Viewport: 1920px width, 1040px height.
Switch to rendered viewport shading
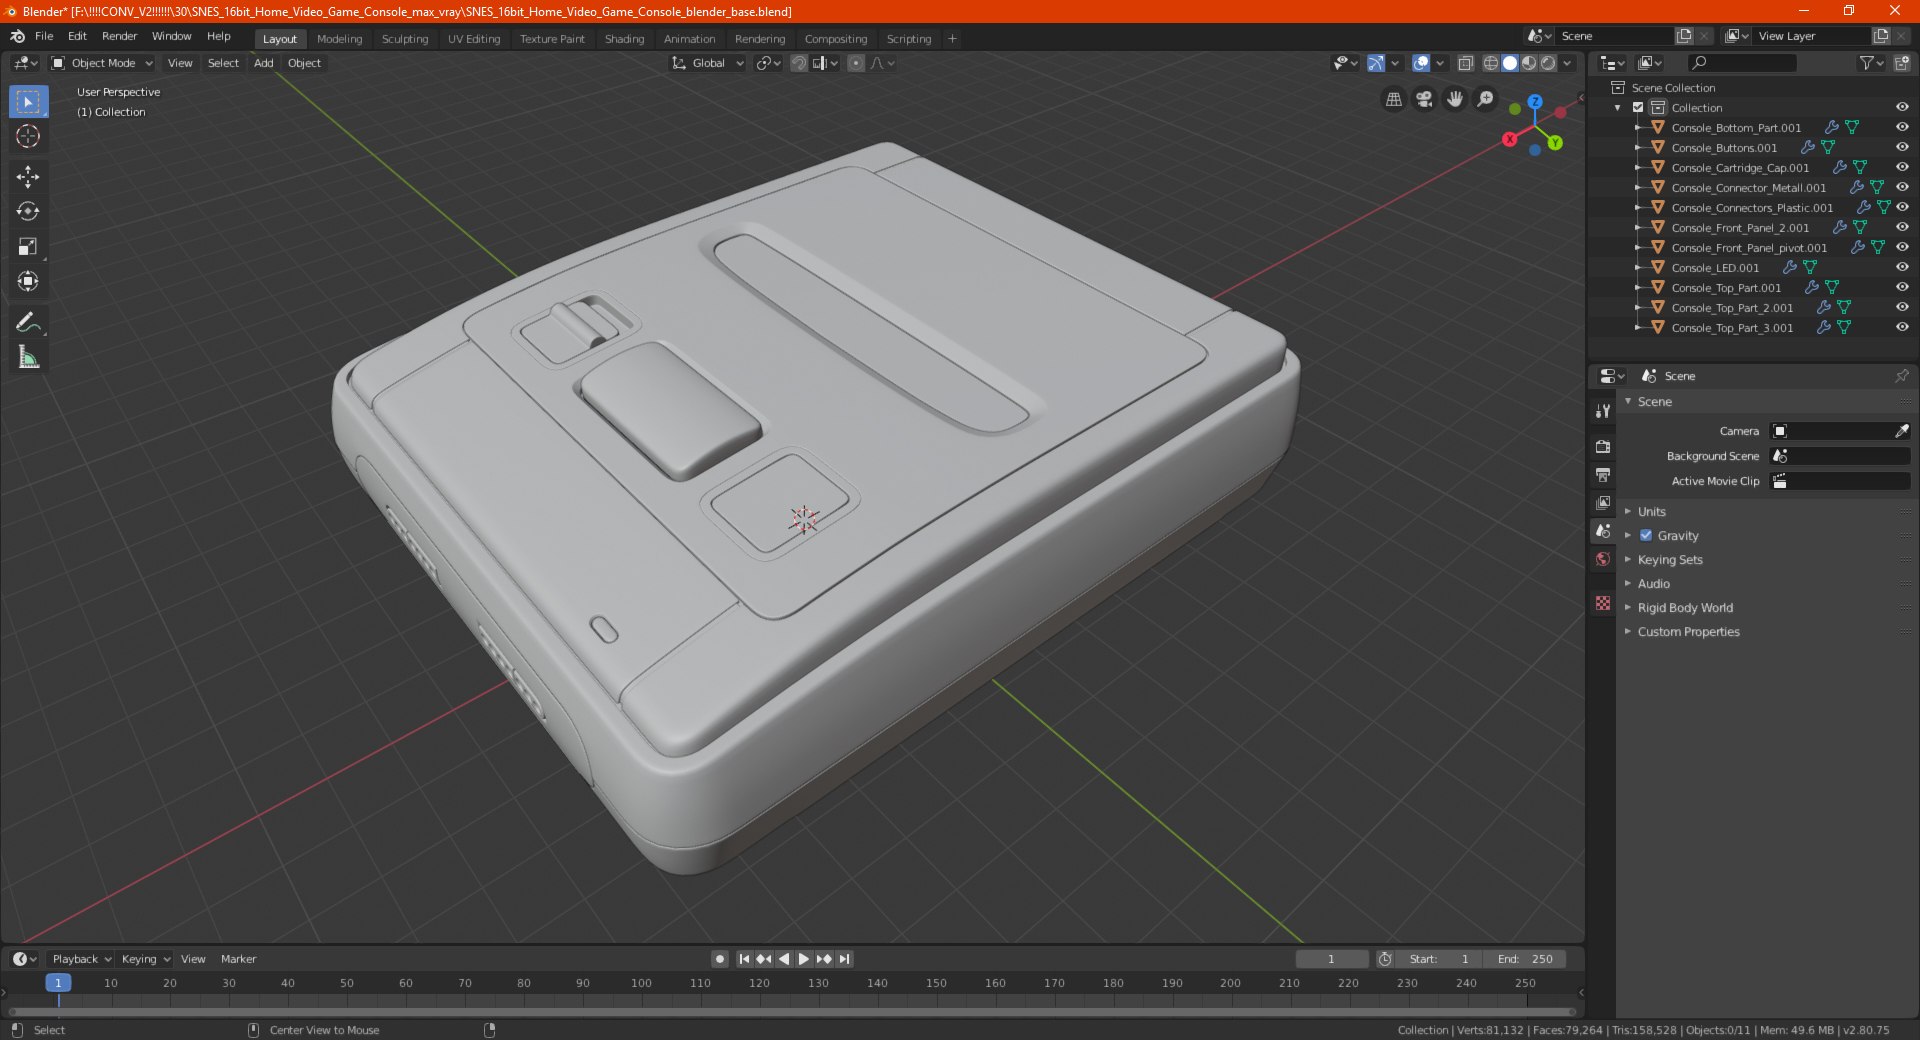pos(1548,63)
